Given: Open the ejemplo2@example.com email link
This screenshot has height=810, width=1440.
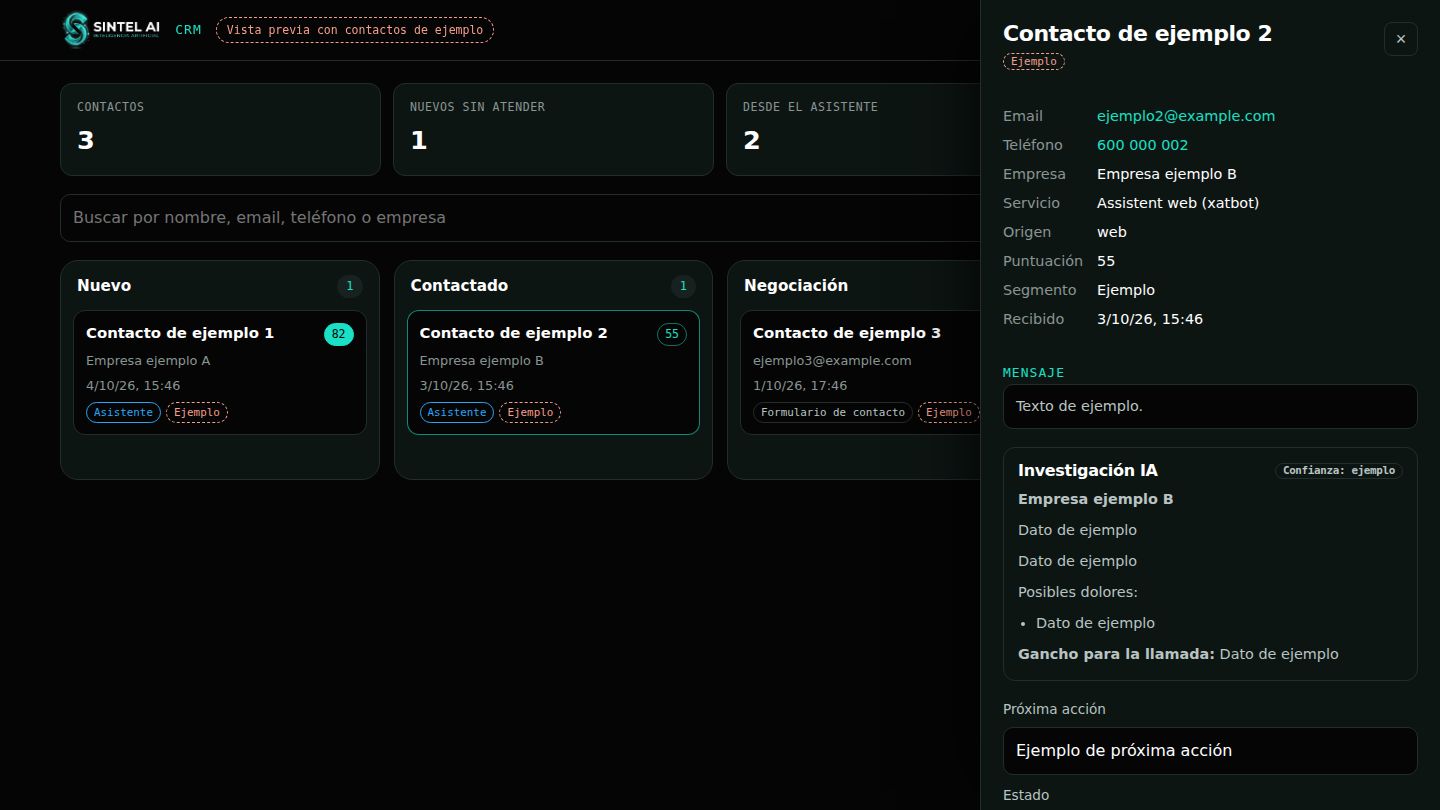Looking at the screenshot, I should tap(1186, 116).
